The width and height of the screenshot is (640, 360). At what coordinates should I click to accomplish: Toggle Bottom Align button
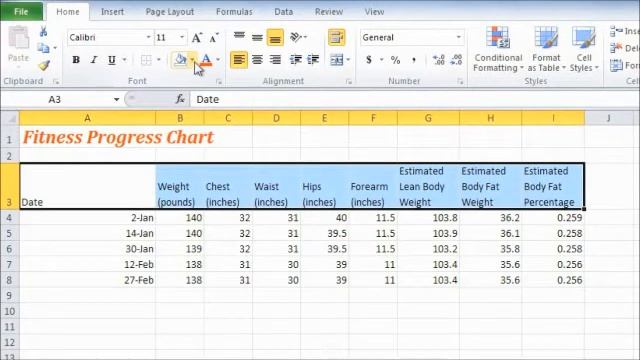[276, 37]
